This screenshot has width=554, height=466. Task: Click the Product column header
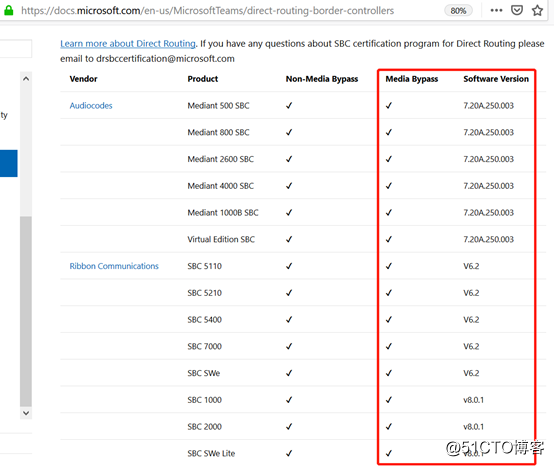coord(202,79)
